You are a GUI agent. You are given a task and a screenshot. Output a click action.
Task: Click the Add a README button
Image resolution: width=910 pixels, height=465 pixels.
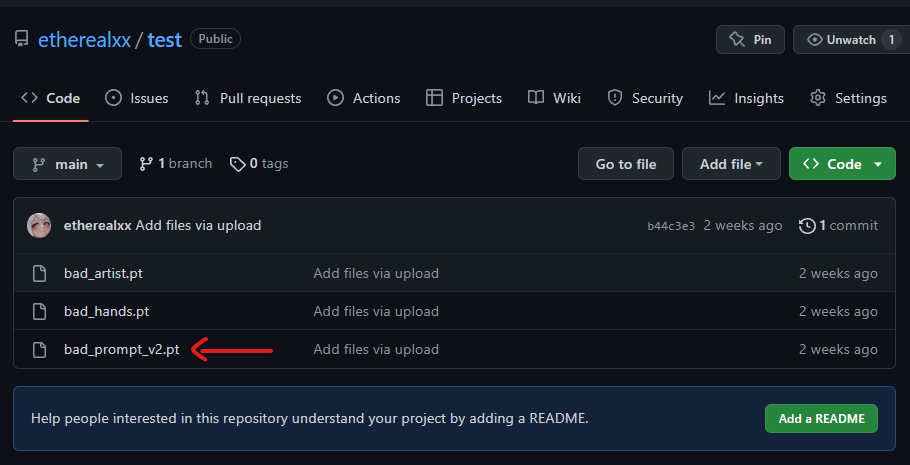coord(821,418)
